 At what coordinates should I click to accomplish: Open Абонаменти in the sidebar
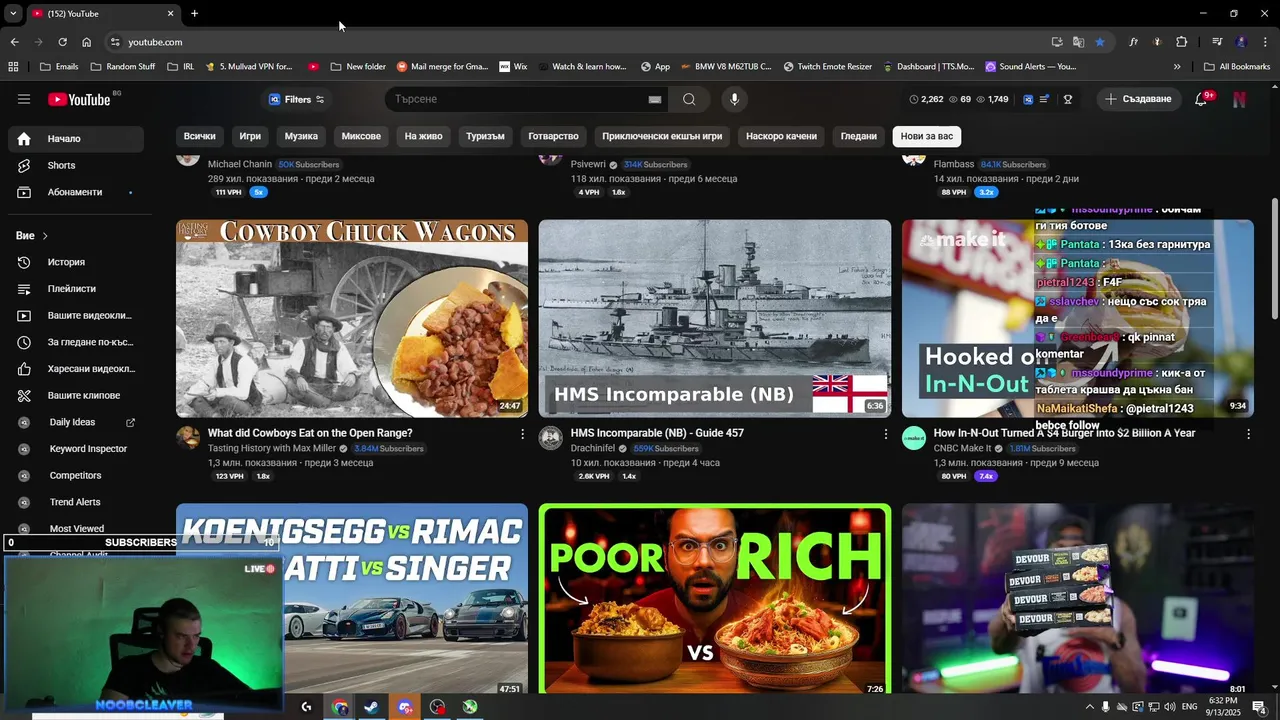[76, 192]
